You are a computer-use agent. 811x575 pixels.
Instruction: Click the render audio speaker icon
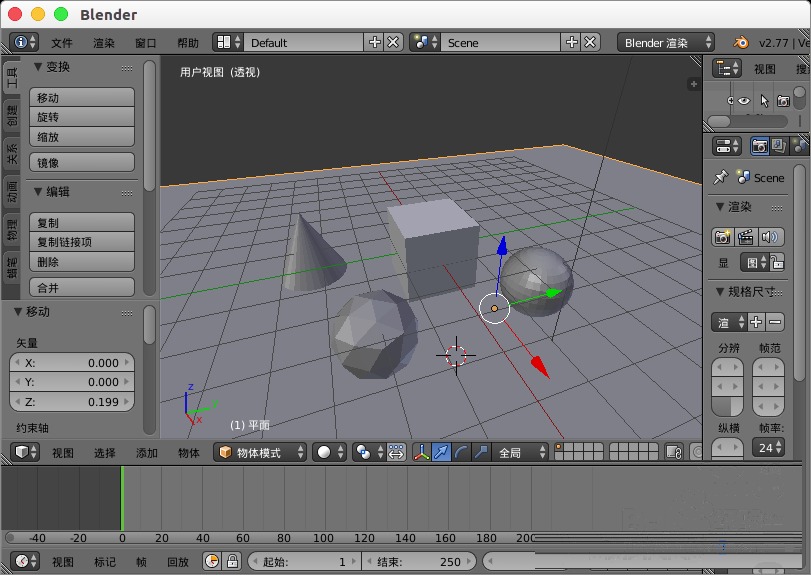pyautogui.click(x=770, y=237)
